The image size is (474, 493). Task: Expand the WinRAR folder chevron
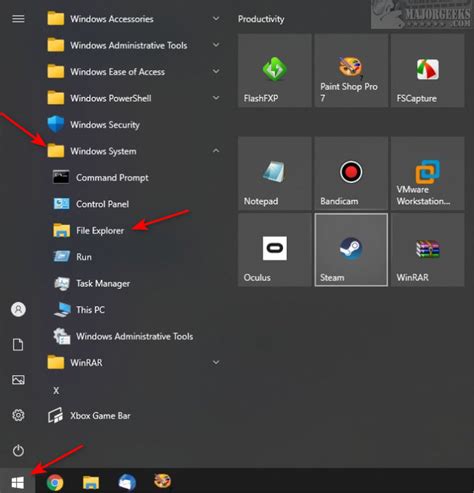point(216,362)
